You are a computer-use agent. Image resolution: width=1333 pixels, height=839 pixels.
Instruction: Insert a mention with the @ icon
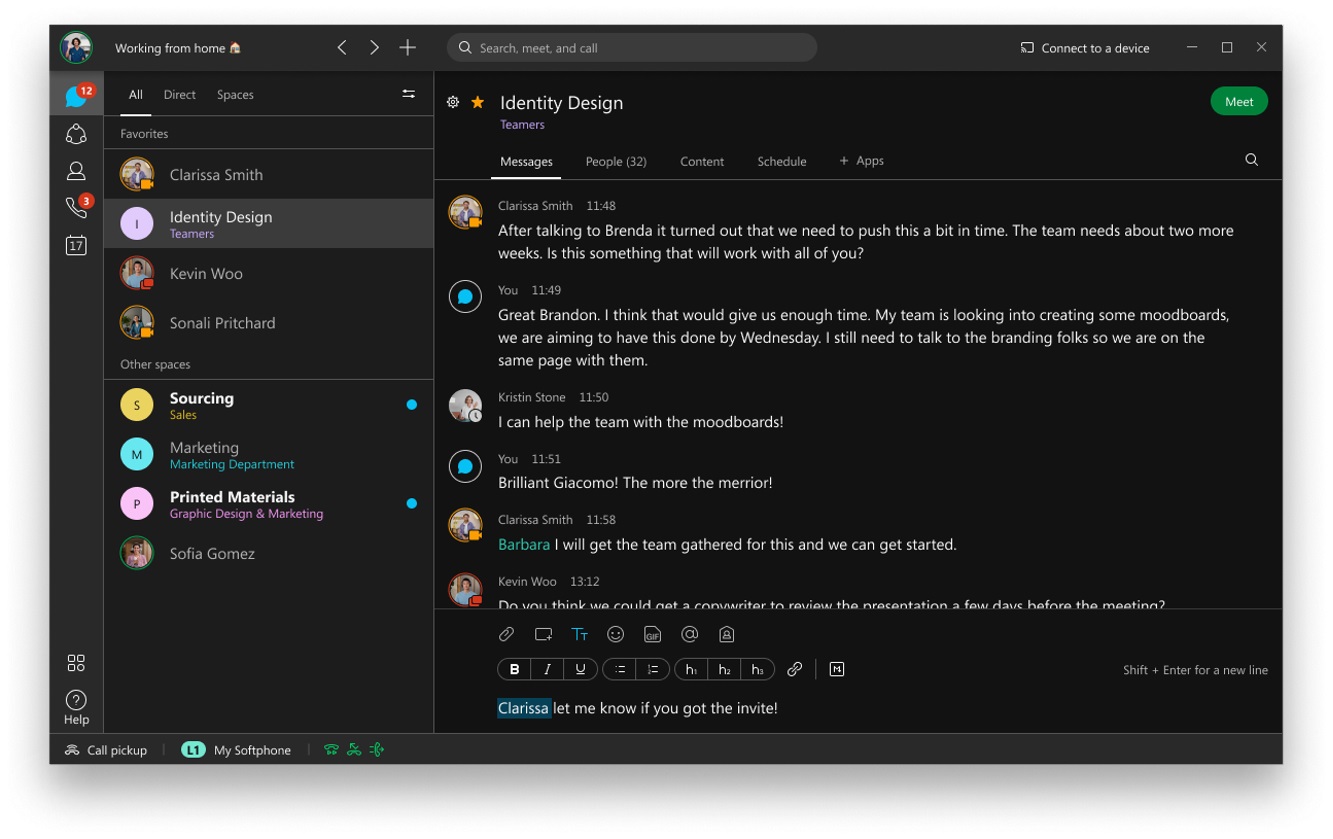coord(689,634)
